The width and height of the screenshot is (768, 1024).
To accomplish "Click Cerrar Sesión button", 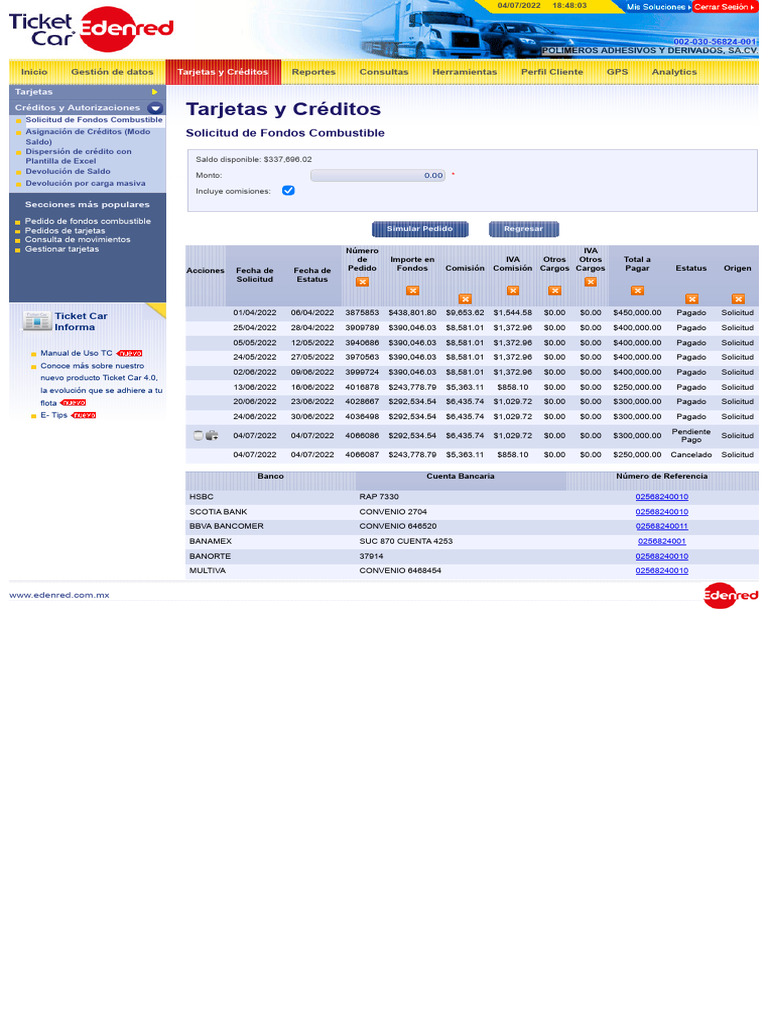I will click(724, 7).
